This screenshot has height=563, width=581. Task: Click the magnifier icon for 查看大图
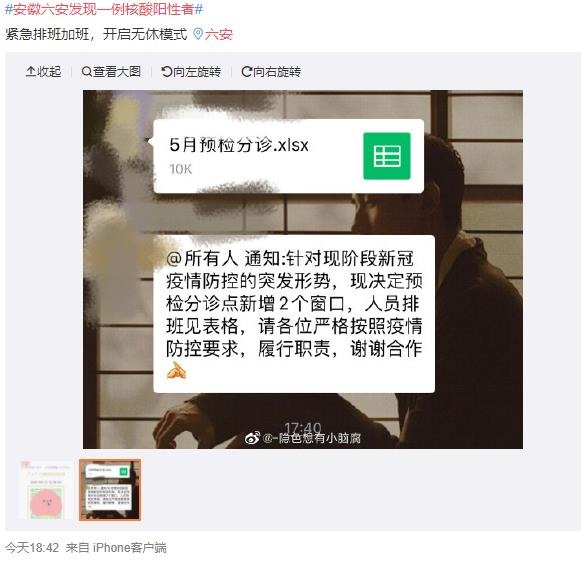(86, 71)
